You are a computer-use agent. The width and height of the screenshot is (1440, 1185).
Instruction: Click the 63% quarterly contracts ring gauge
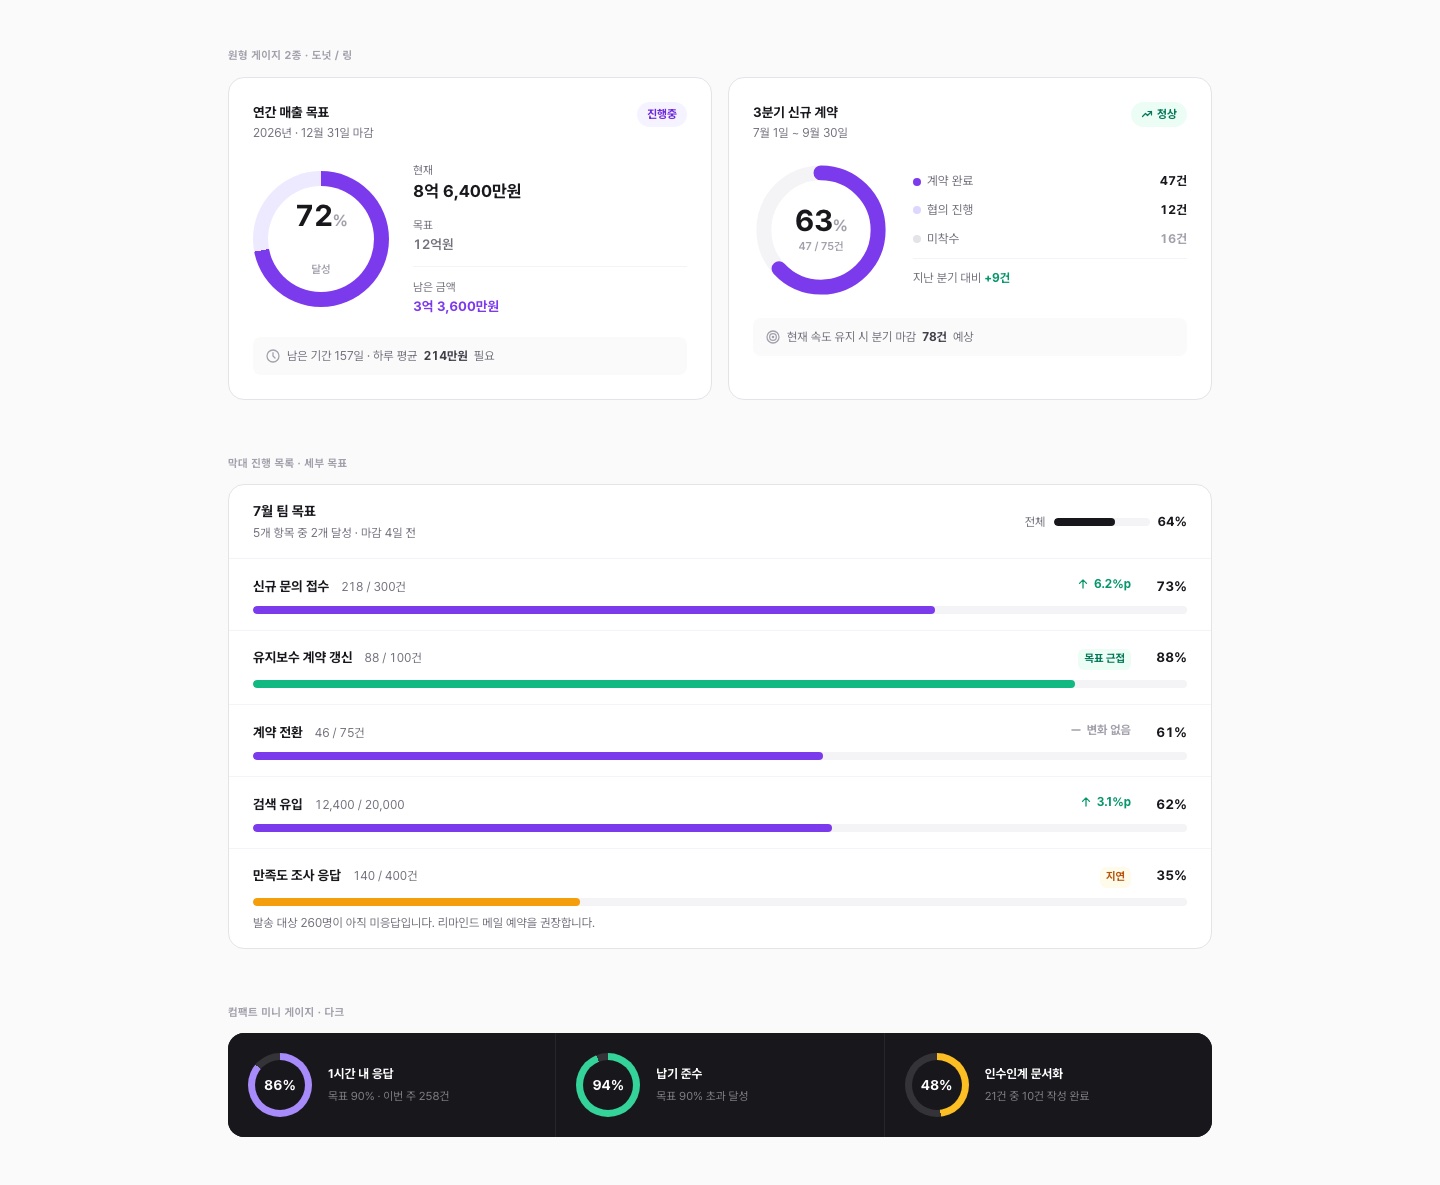821,230
